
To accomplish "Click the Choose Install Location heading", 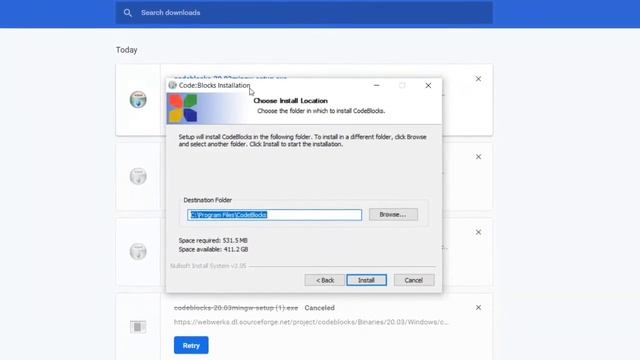I will (x=291, y=101).
